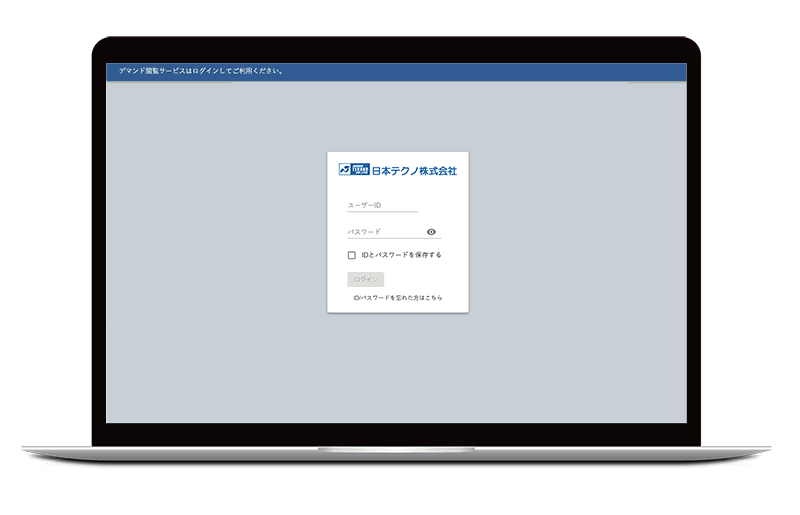800x515 pixels.
Task: Open the forgot ID/password link
Action: pyautogui.click(x=398, y=298)
